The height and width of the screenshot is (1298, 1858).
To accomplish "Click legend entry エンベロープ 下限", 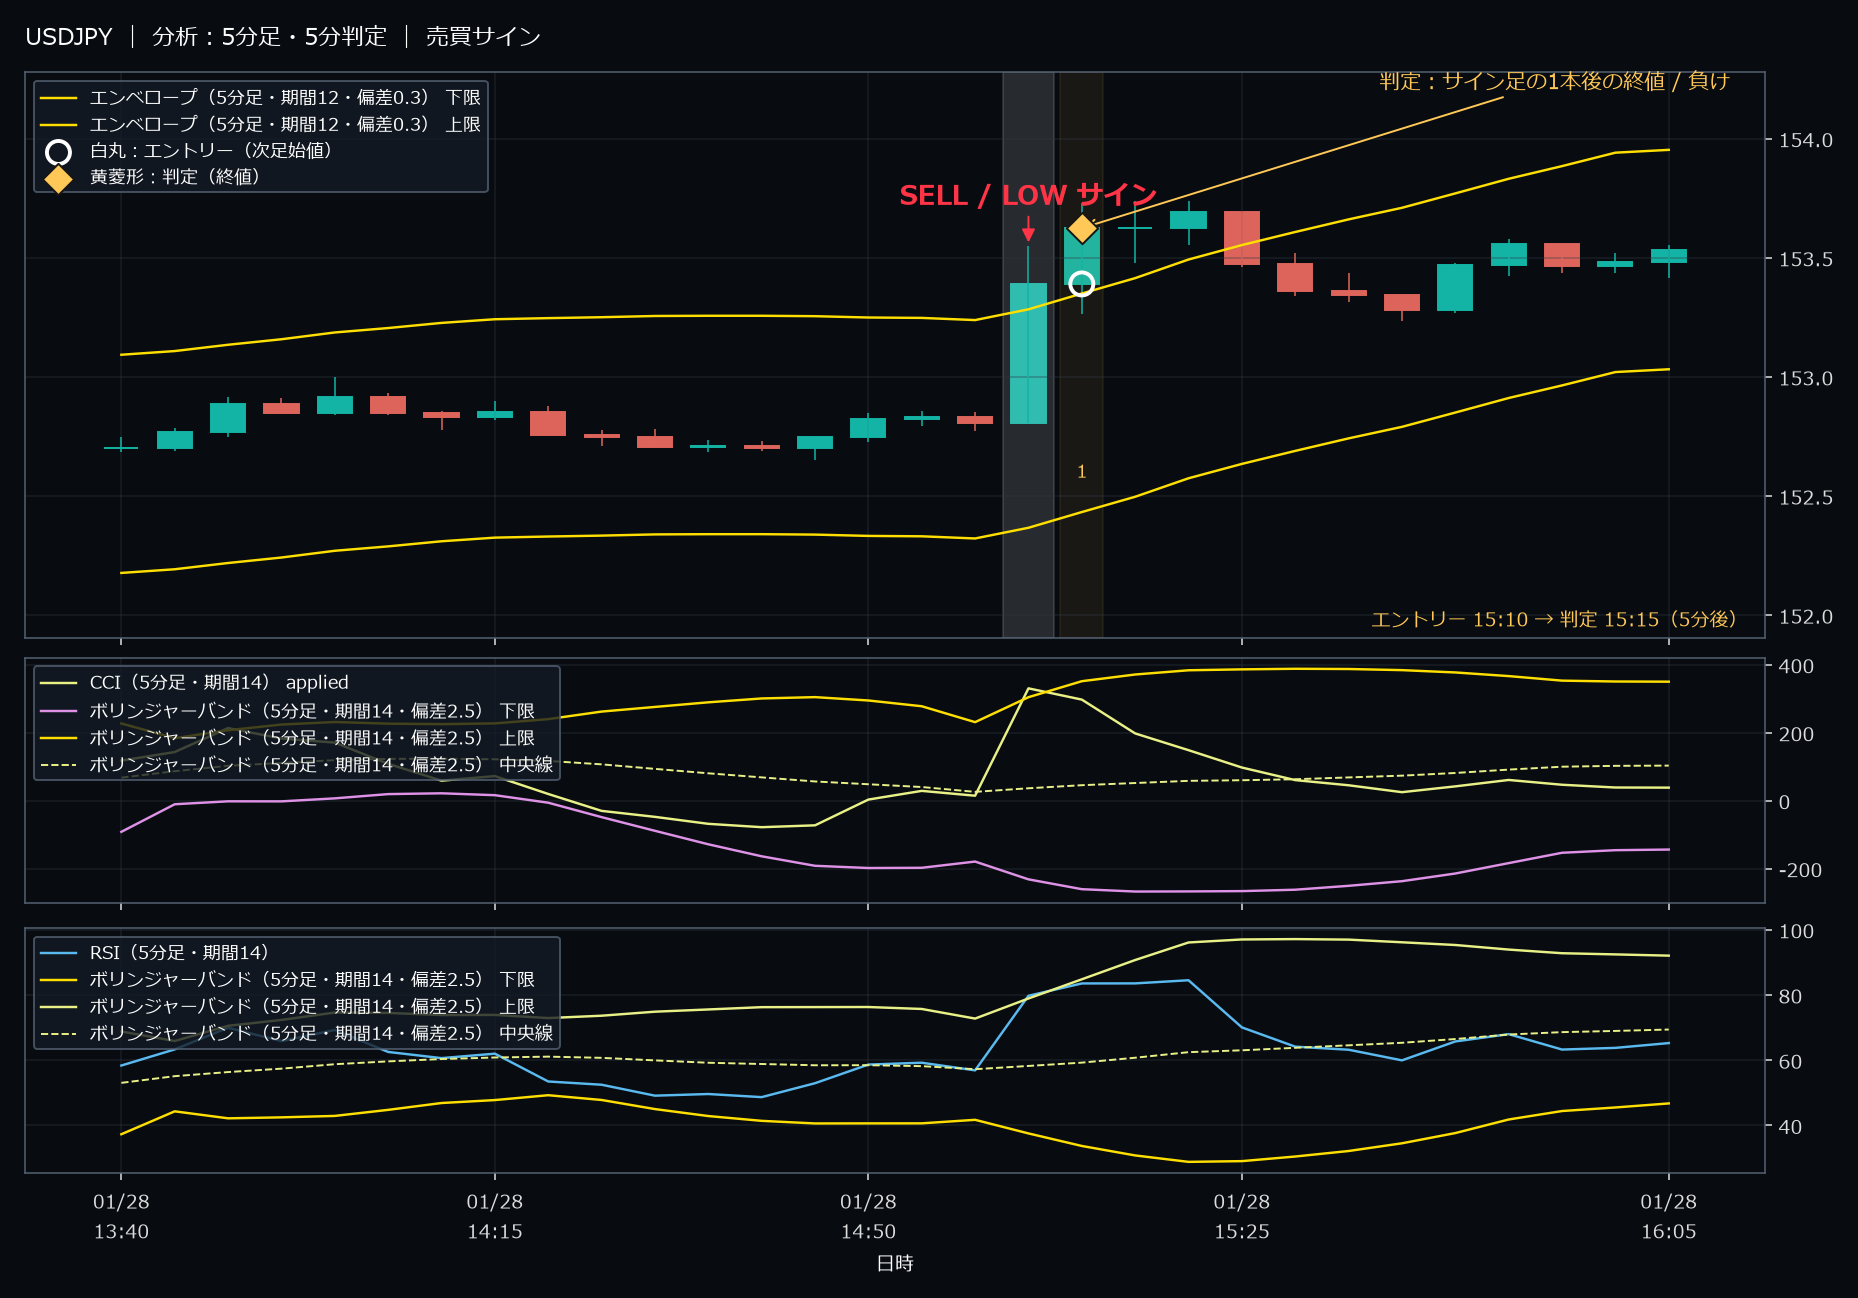I will click(x=260, y=98).
